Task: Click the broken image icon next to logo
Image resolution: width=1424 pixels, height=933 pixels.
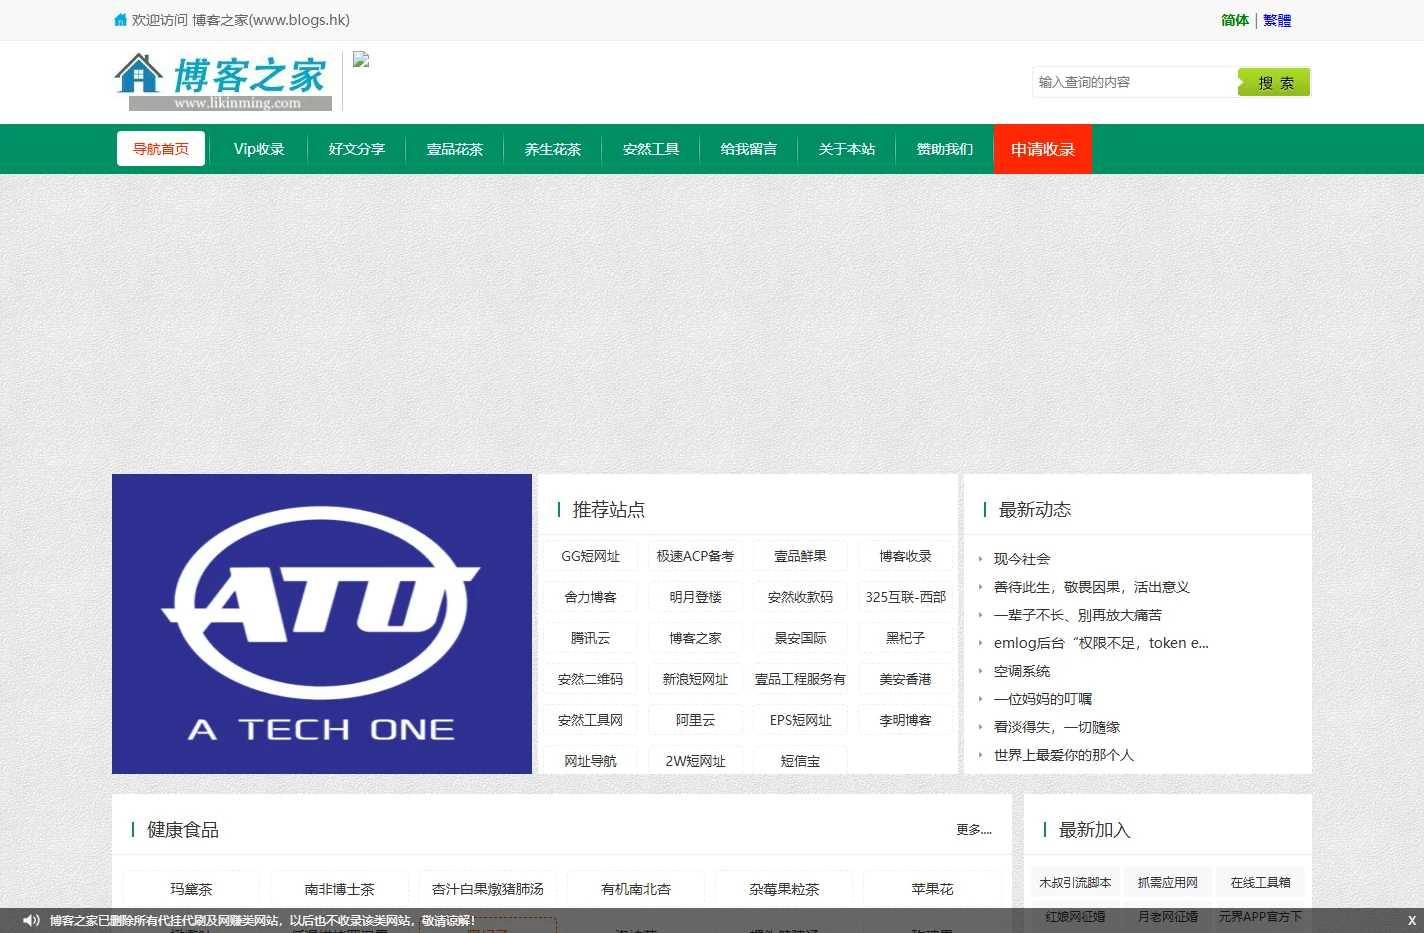Action: 361,60
